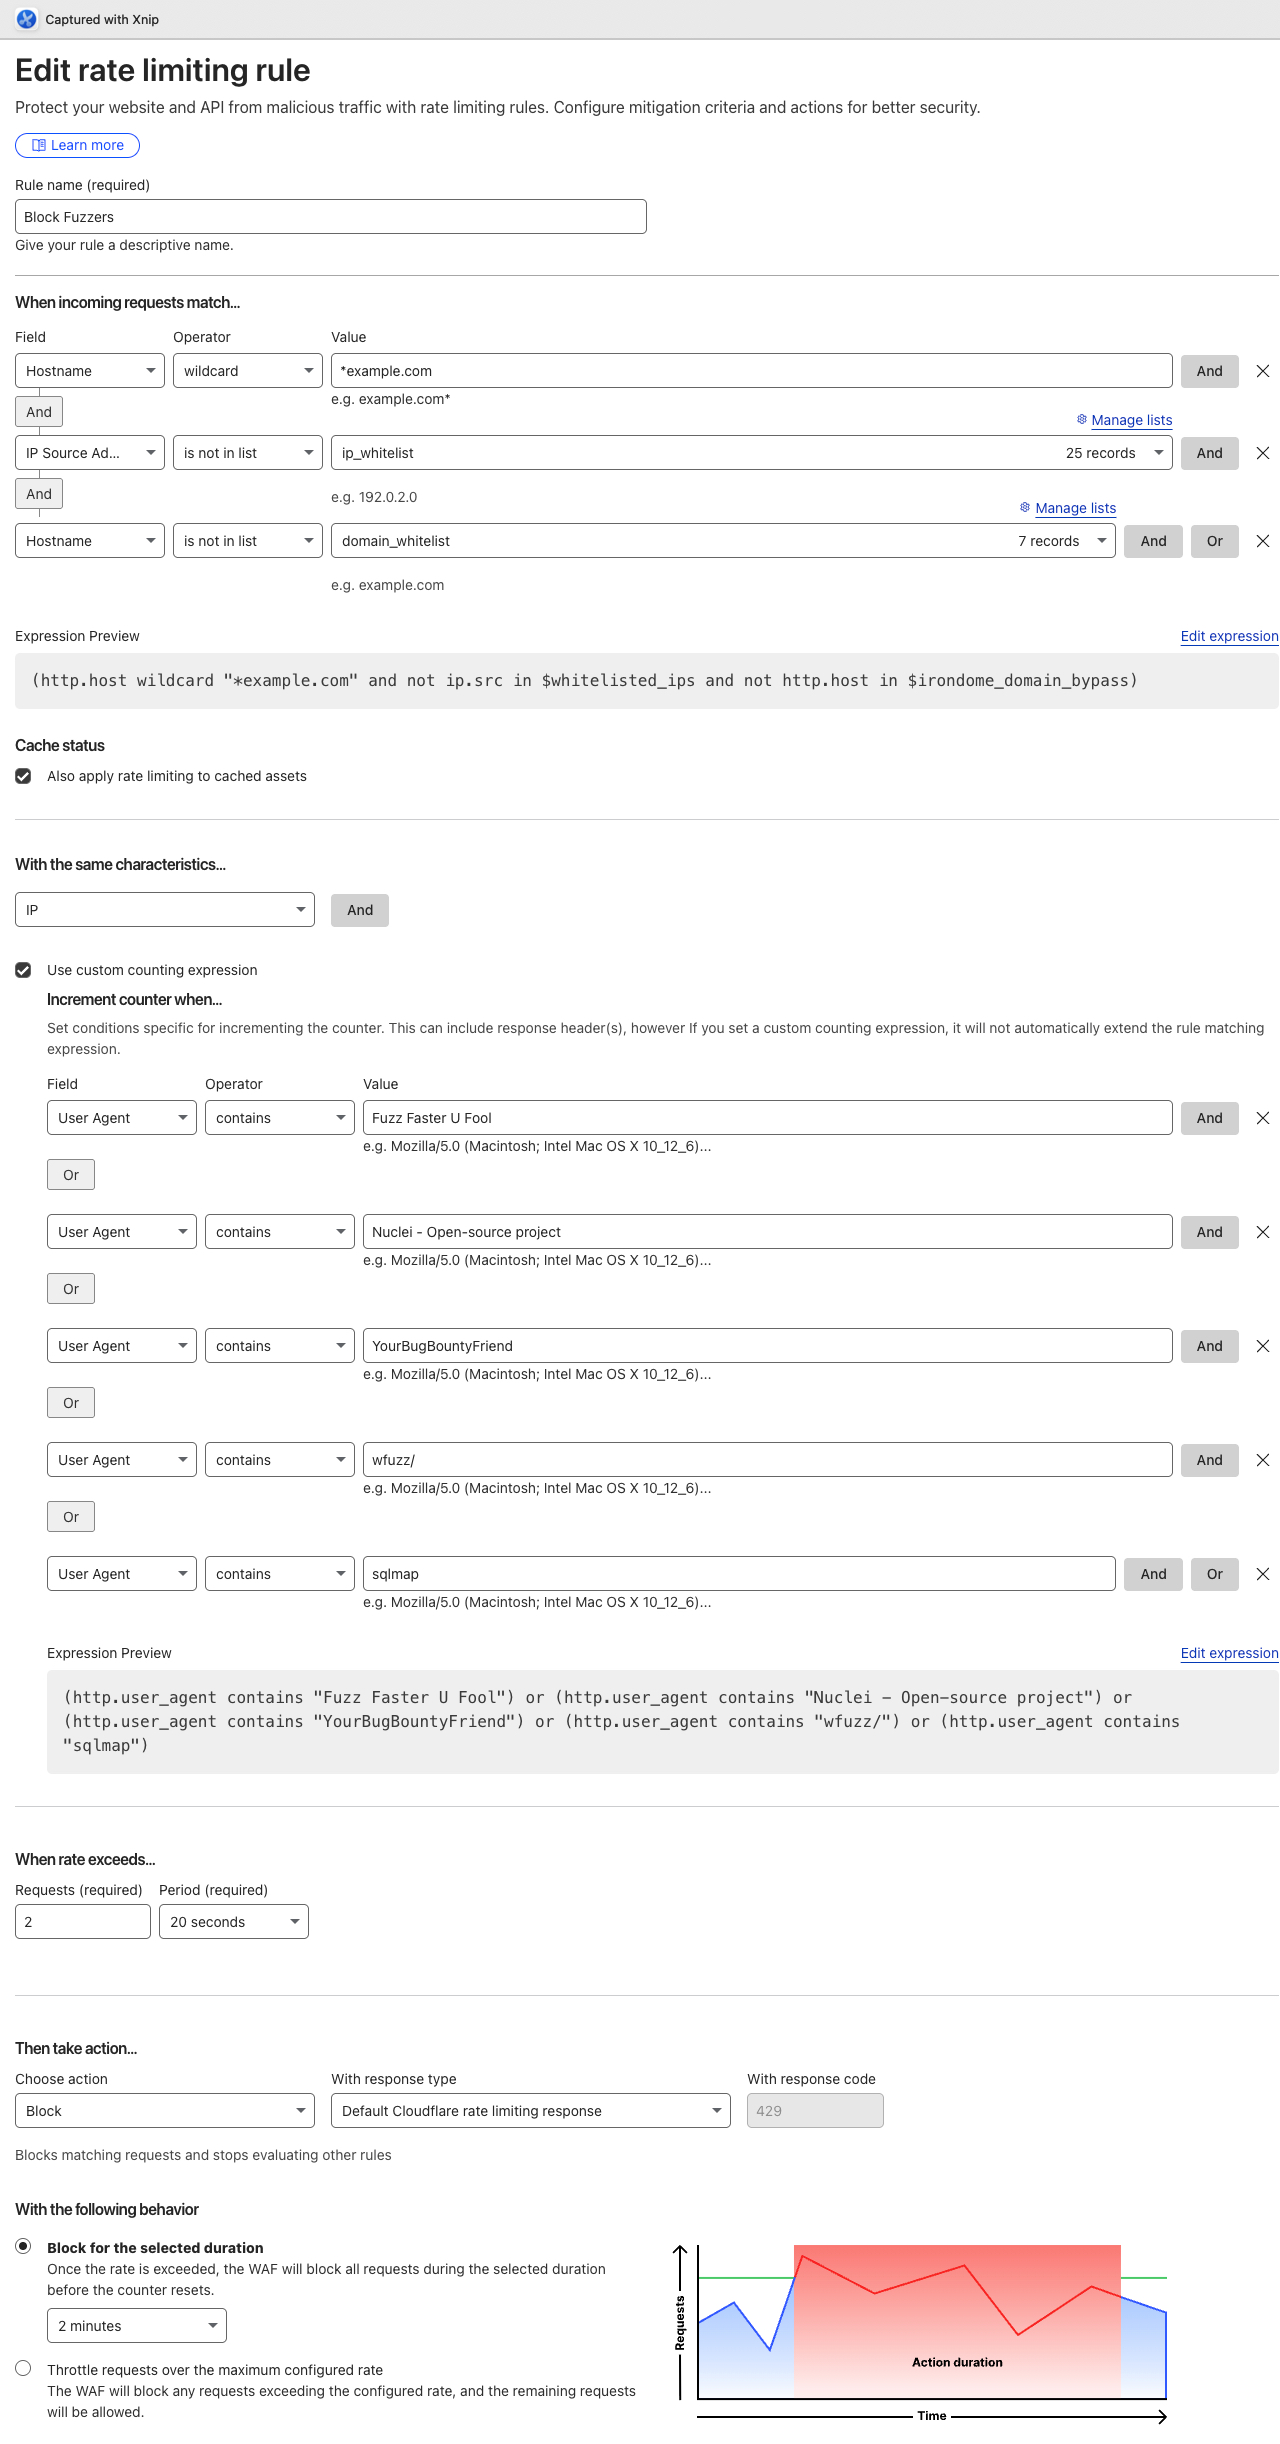Image resolution: width=1280 pixels, height=2444 pixels.
Task: Remove the domain_whitelist condition row
Action: coord(1262,541)
